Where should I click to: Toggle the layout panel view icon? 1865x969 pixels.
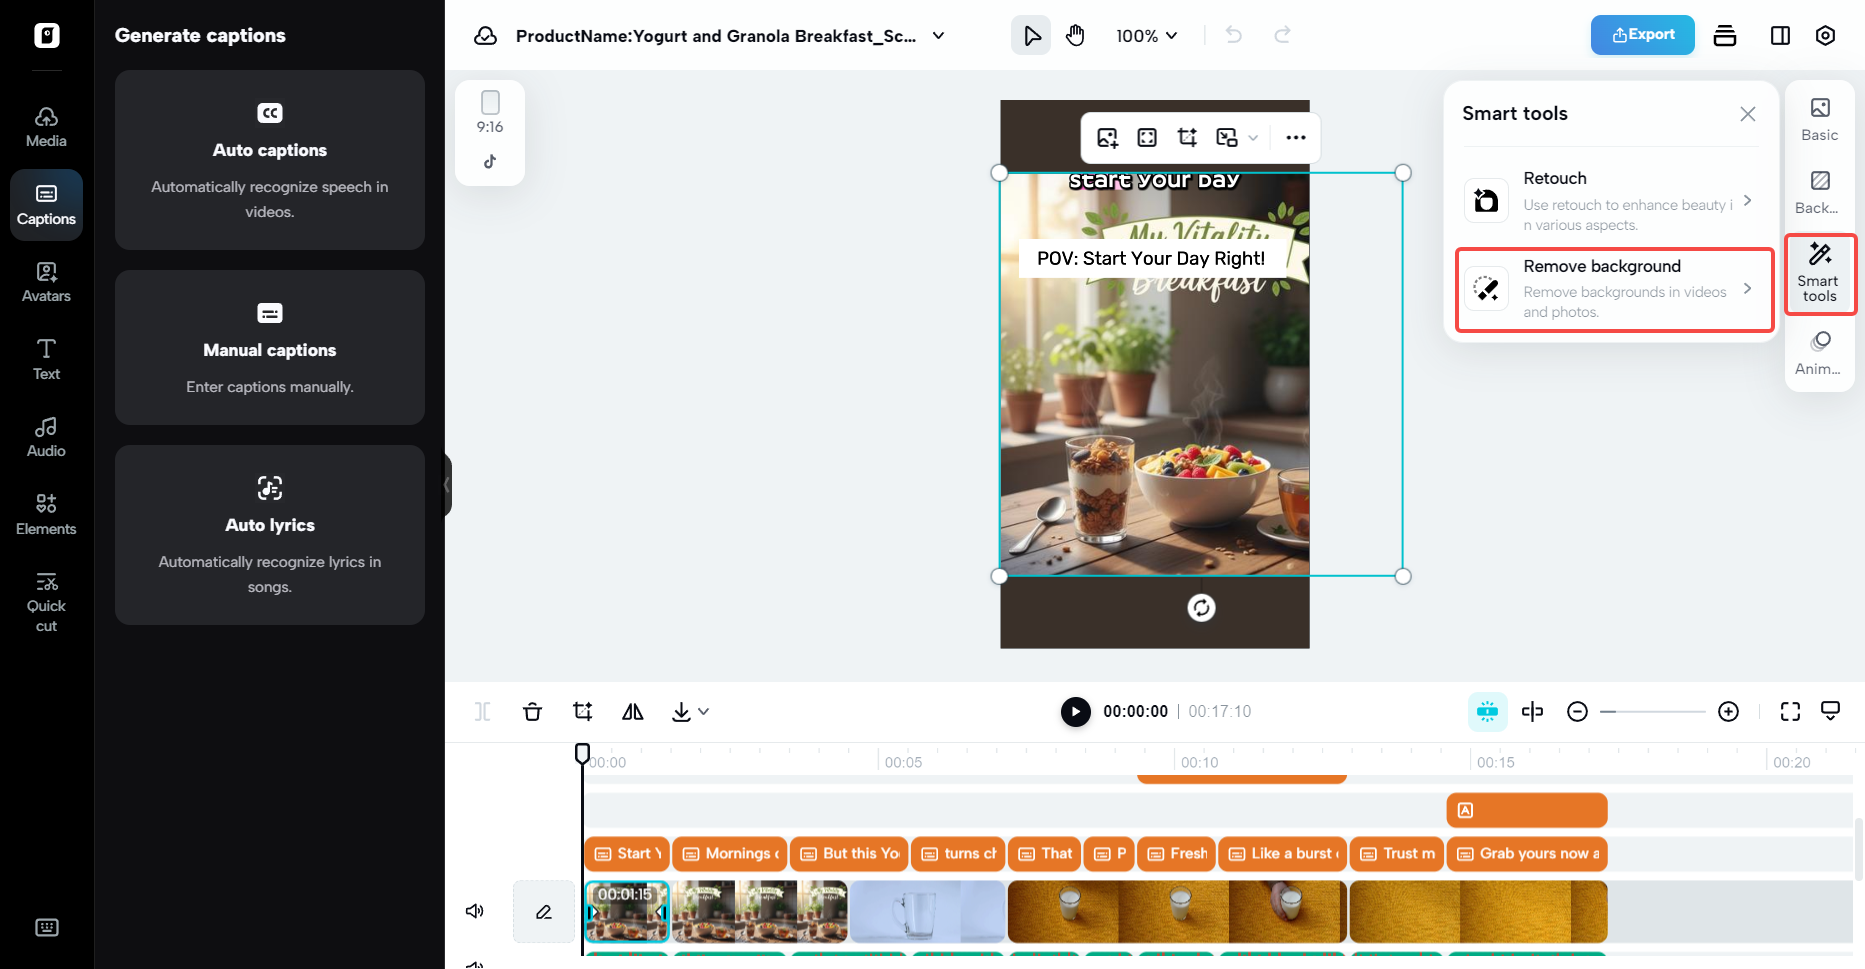coord(1780,36)
